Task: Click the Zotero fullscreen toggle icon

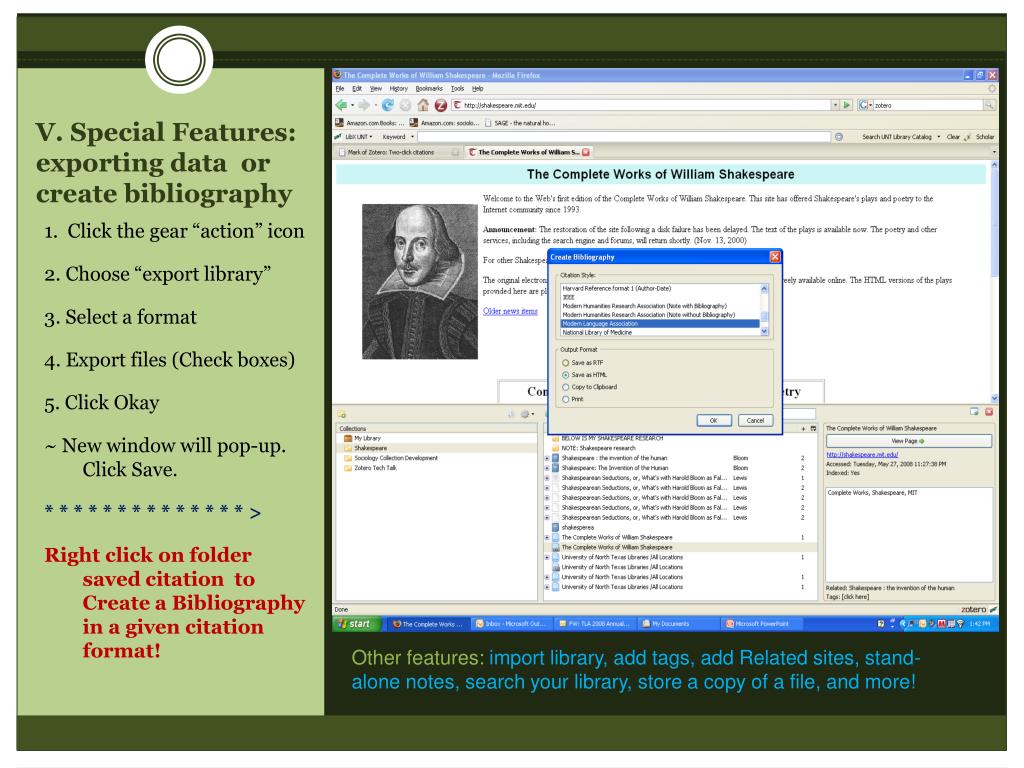Action: point(974,411)
